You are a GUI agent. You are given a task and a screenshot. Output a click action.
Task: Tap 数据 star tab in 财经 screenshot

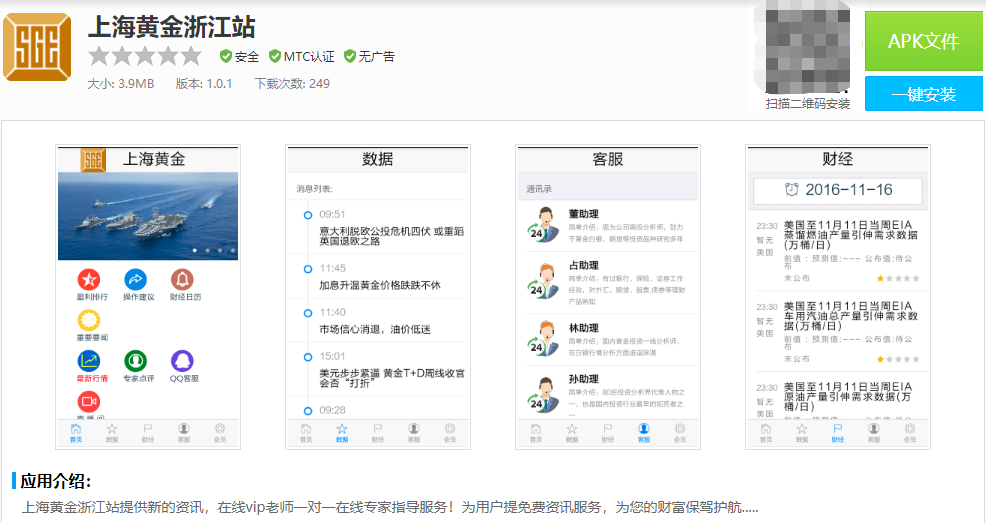tap(802, 432)
